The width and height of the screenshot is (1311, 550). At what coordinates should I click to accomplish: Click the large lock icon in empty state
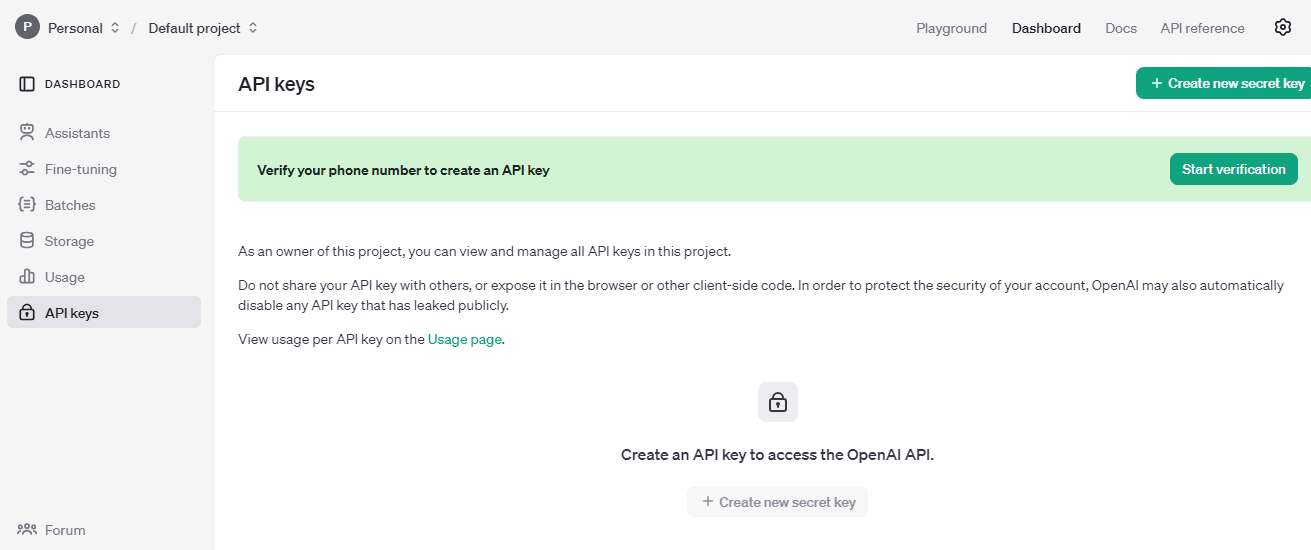click(778, 402)
